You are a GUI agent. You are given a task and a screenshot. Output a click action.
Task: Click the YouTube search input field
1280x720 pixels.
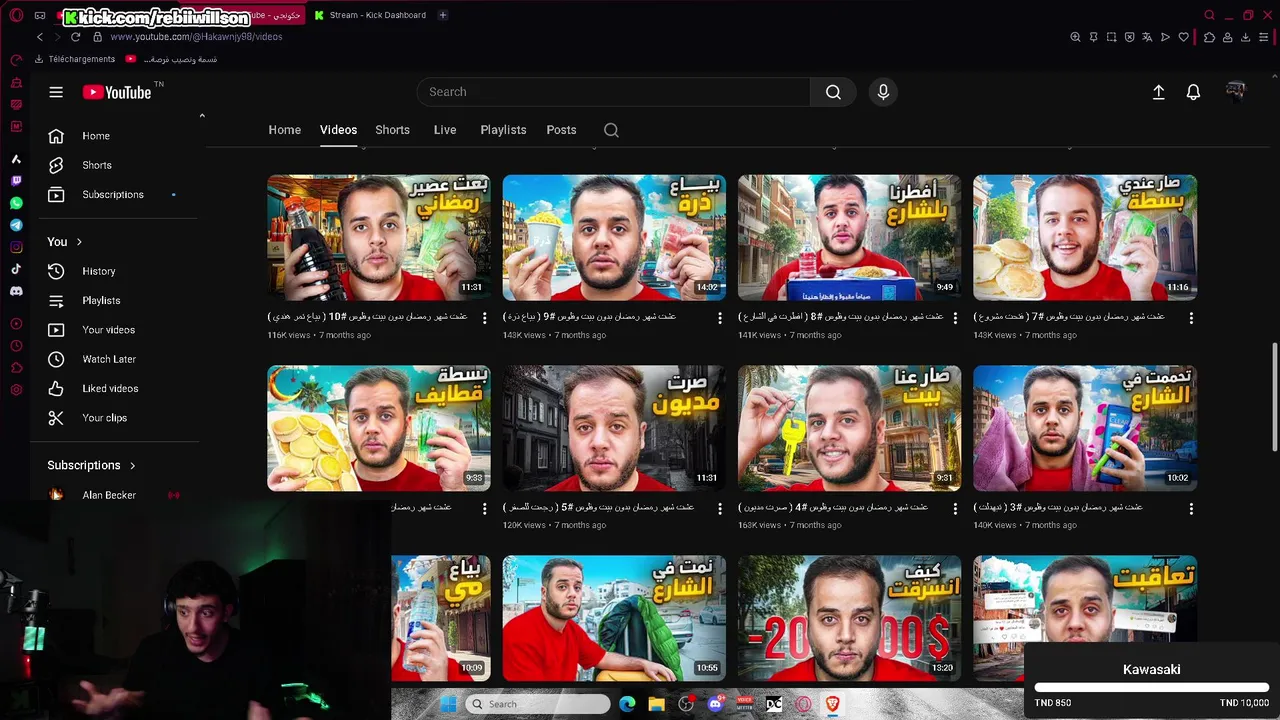[613, 92]
